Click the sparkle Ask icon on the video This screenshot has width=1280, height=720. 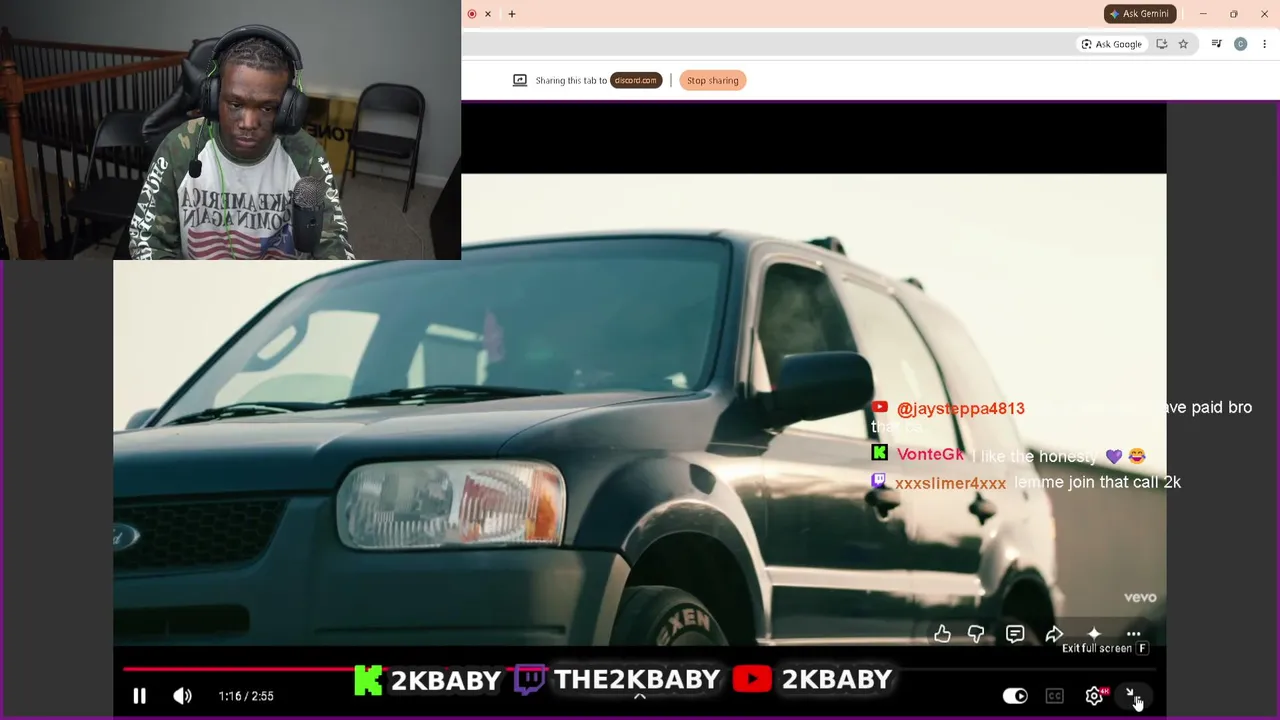click(1094, 634)
